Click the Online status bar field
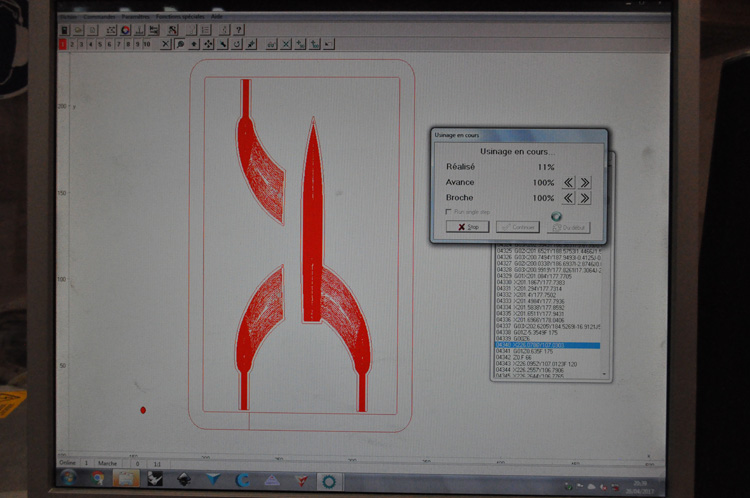This screenshot has height=498, width=750. pyautogui.click(x=68, y=463)
